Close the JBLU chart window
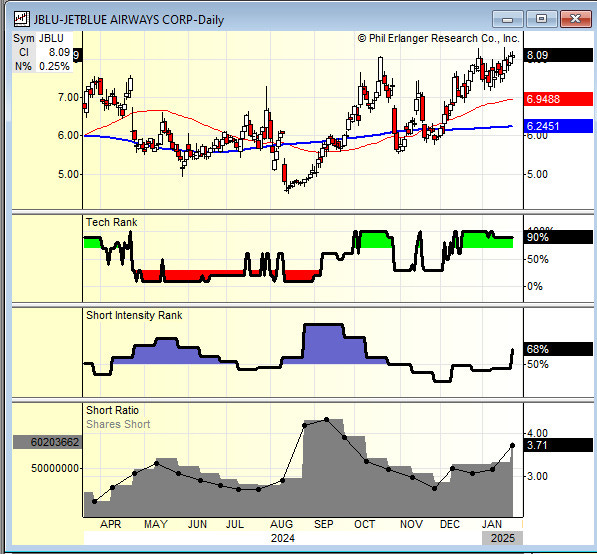This screenshot has width=597, height=554. [x=576, y=19]
